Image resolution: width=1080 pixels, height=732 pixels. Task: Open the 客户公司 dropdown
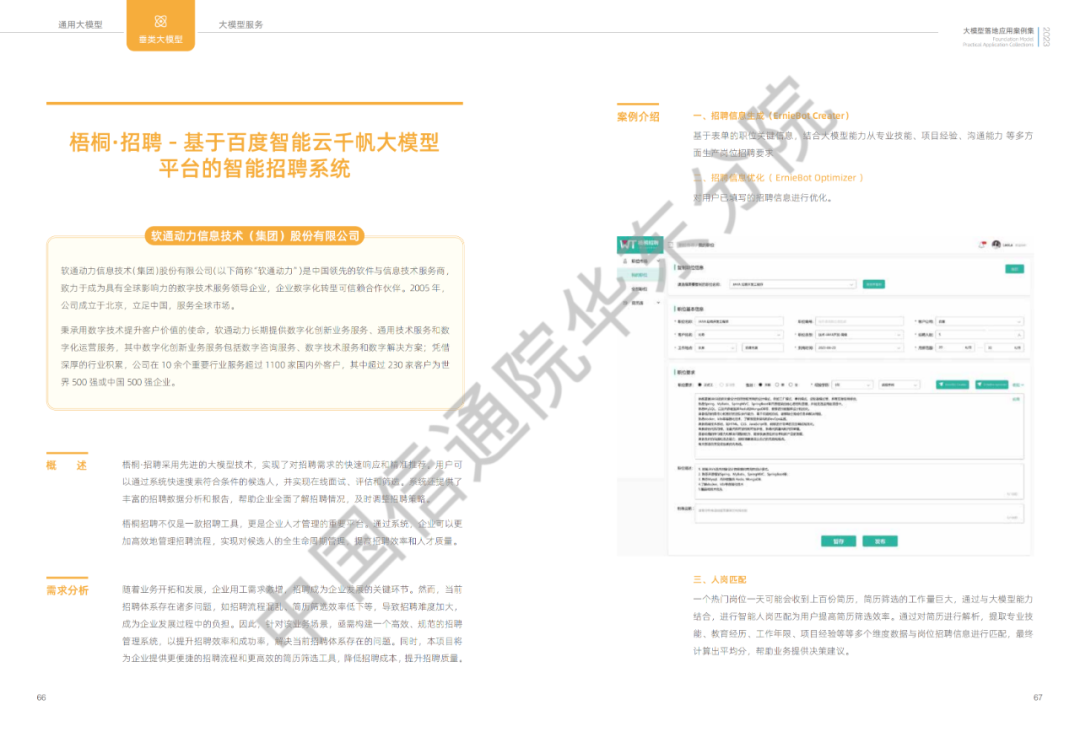(980, 322)
